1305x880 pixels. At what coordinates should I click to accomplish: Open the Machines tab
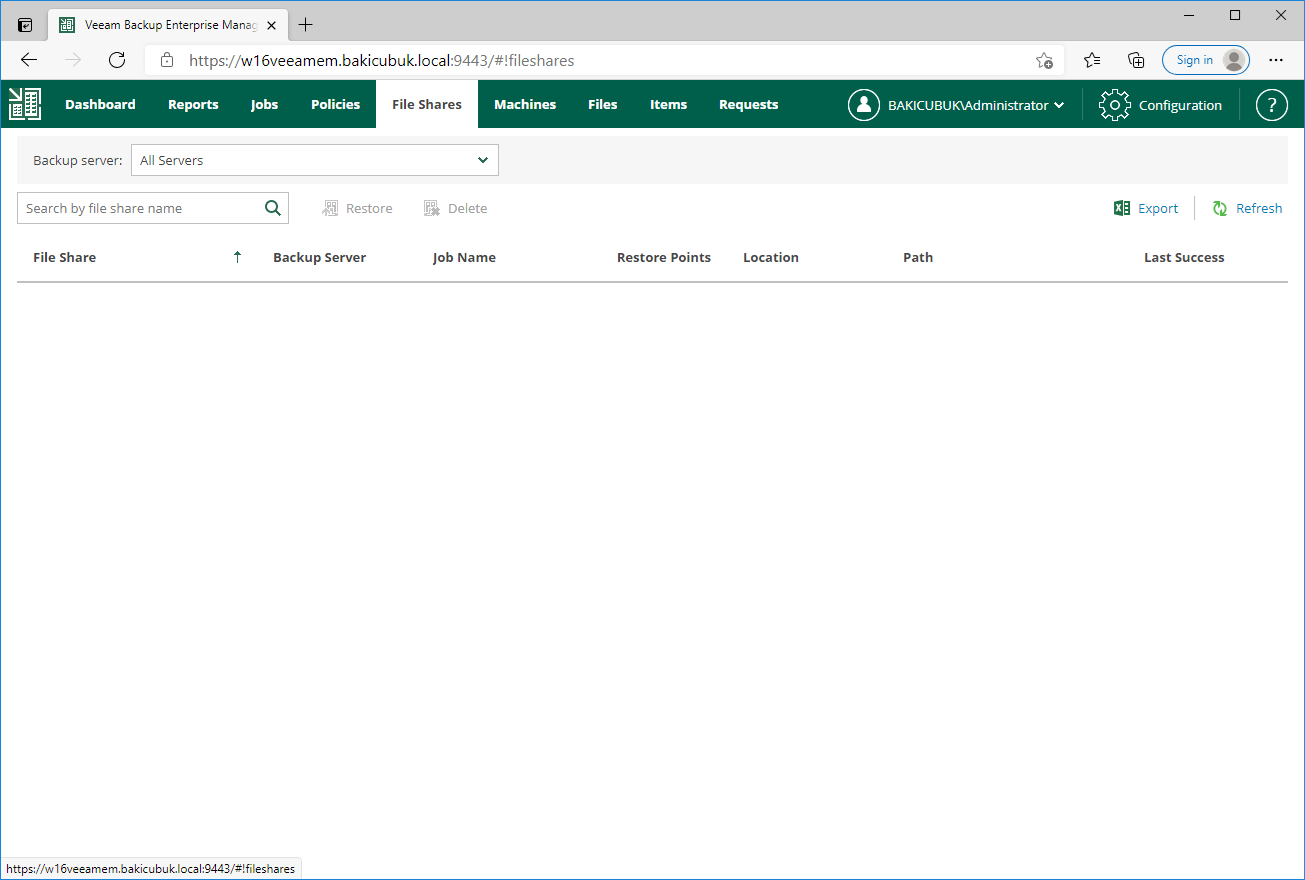click(525, 104)
